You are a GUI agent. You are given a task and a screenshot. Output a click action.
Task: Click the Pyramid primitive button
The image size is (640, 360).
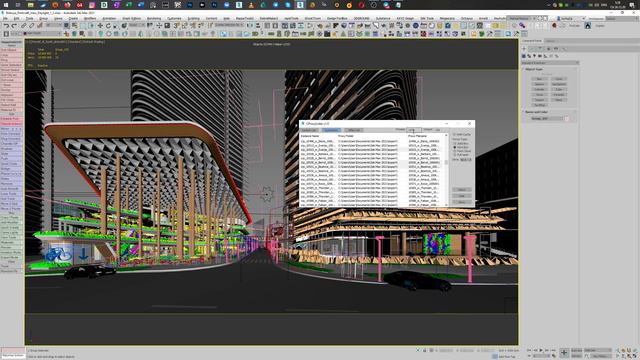559,95
